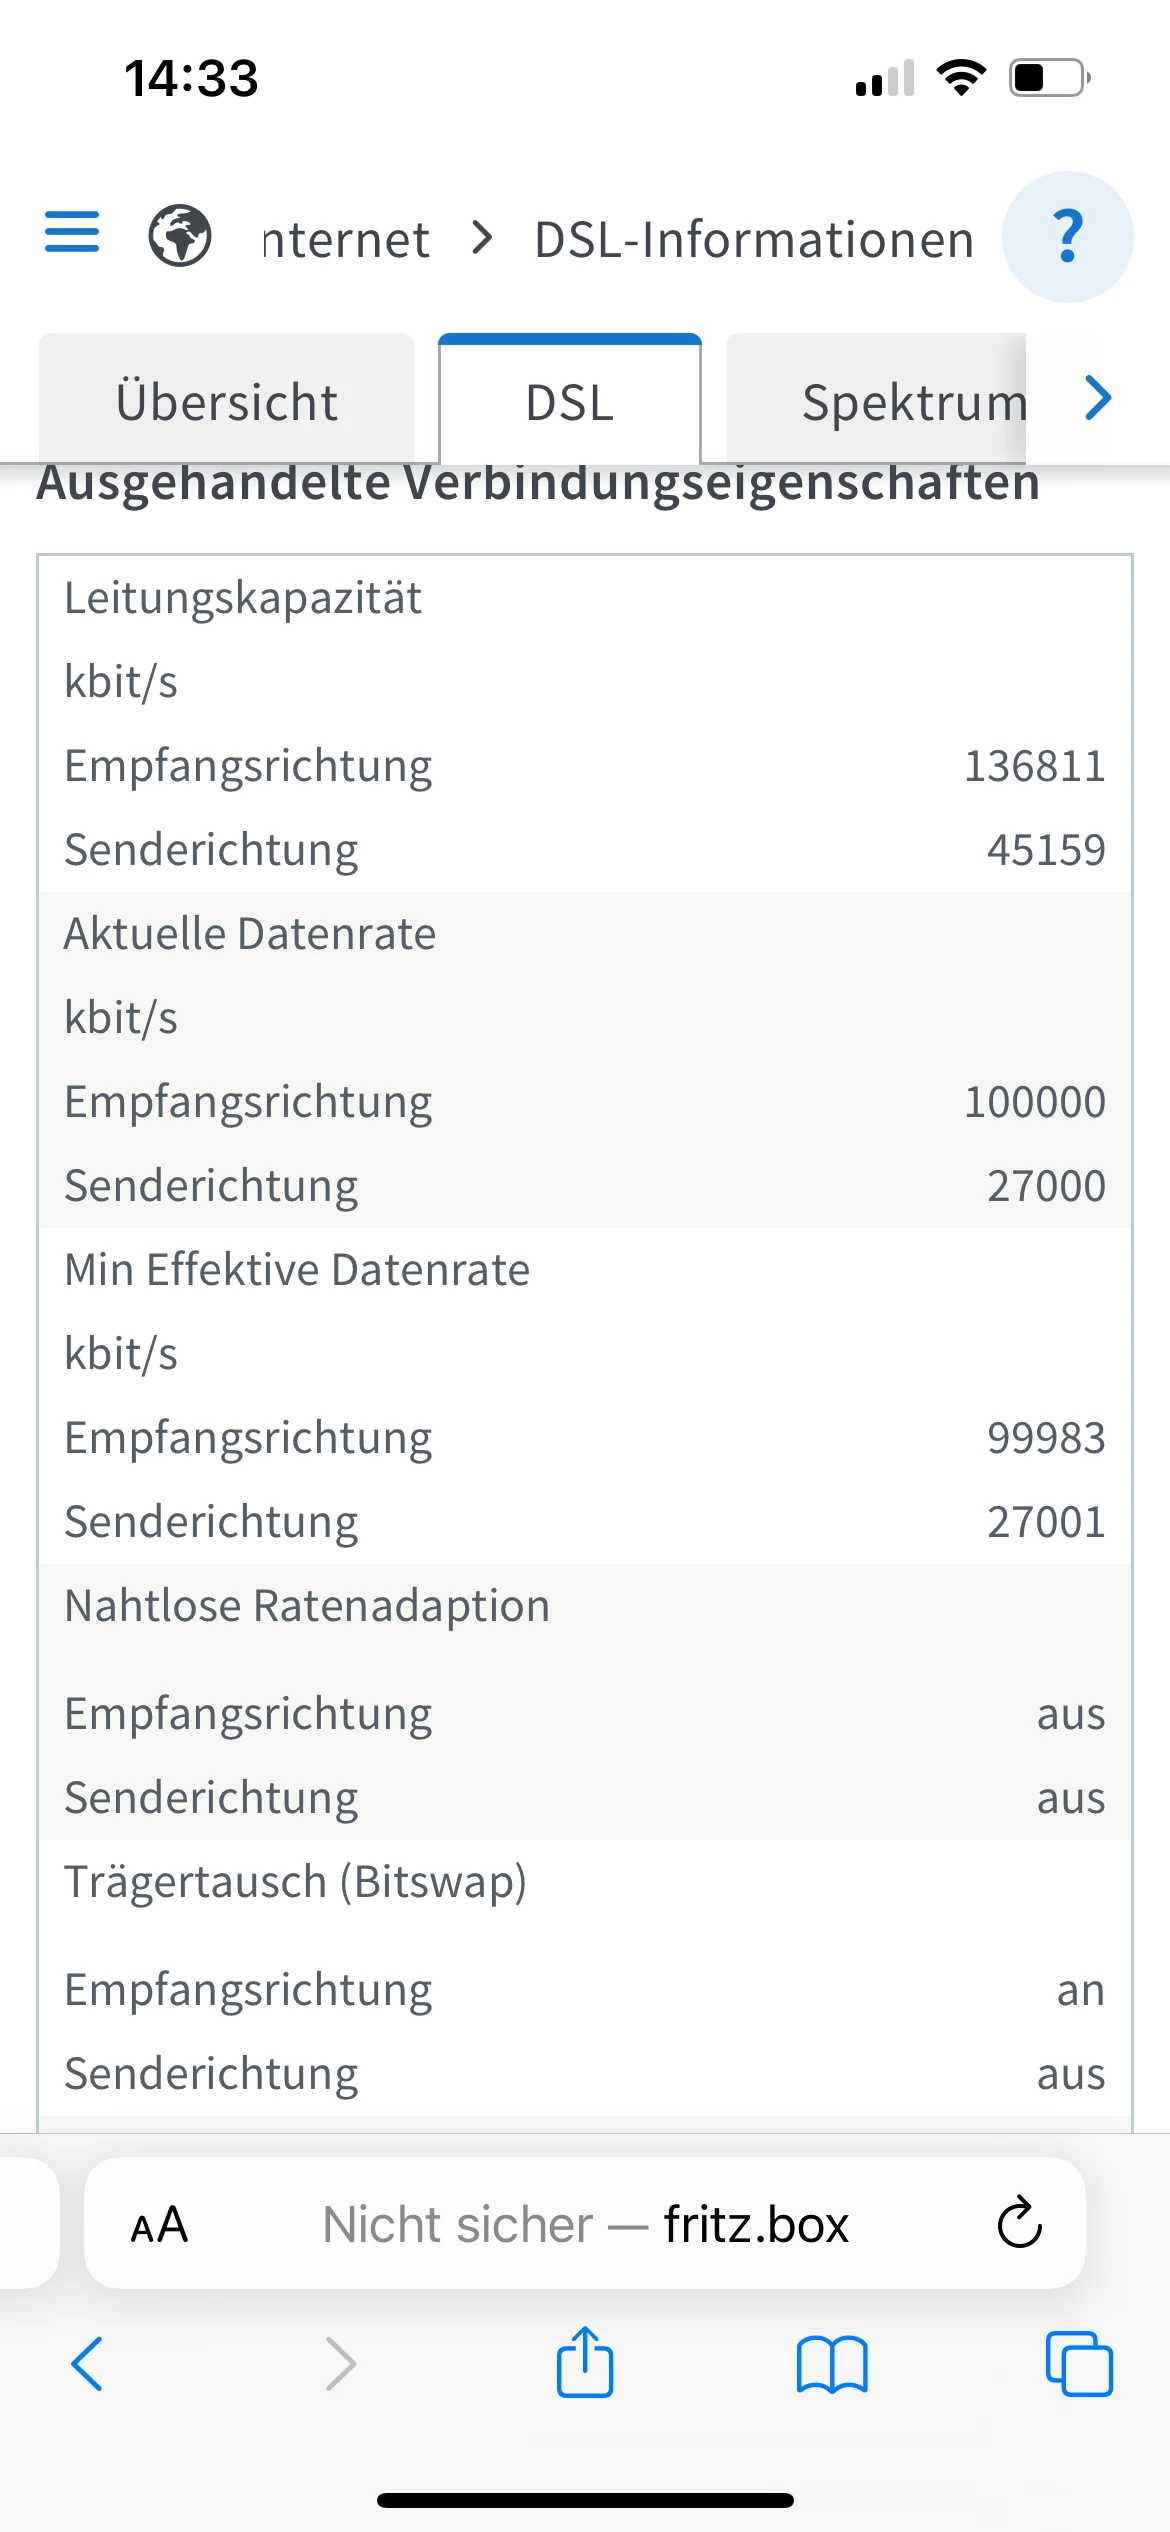Go to Internet breadcrumb link
1170x2532 pixels.
pyautogui.click(x=346, y=240)
